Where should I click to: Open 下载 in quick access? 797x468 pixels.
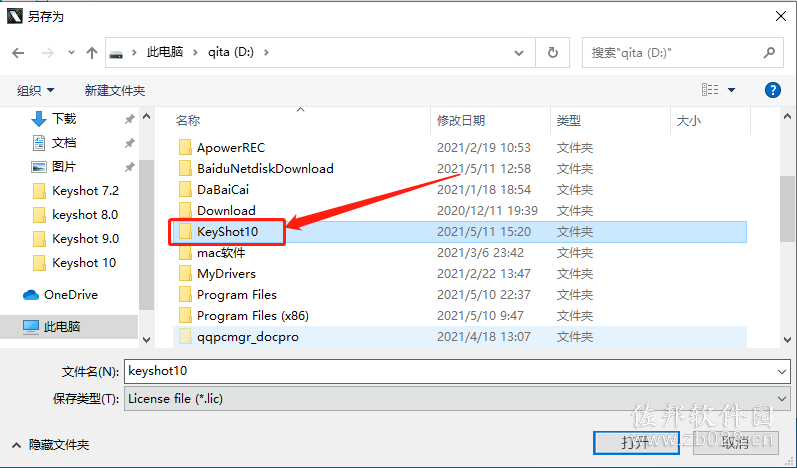pyautogui.click(x=64, y=119)
